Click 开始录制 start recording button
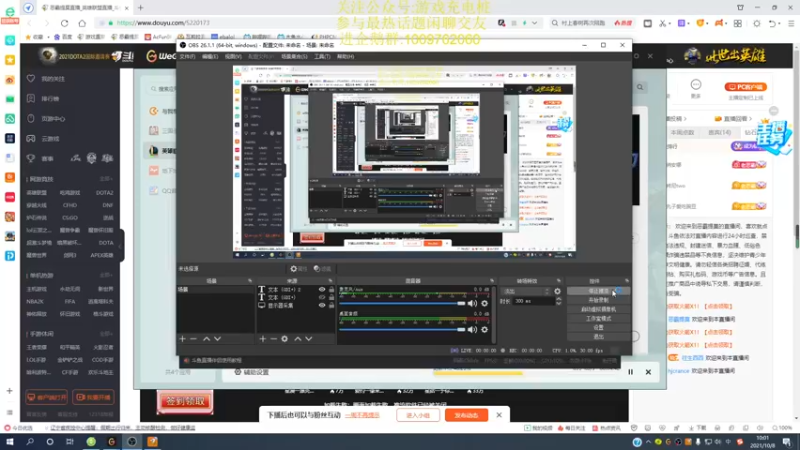The width and height of the screenshot is (800, 450). (598, 300)
